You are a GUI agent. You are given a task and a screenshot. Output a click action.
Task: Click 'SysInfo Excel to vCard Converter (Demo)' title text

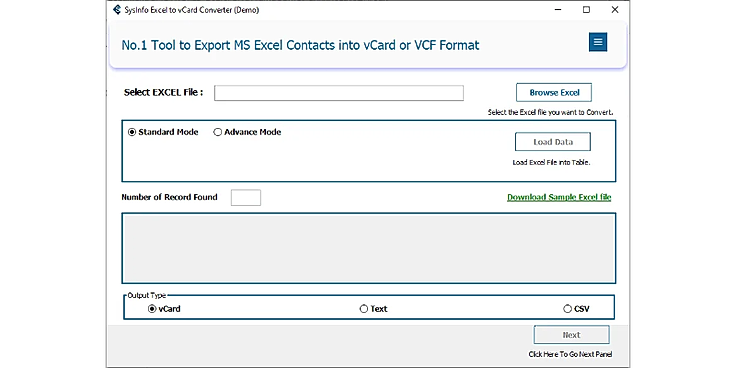(x=192, y=10)
